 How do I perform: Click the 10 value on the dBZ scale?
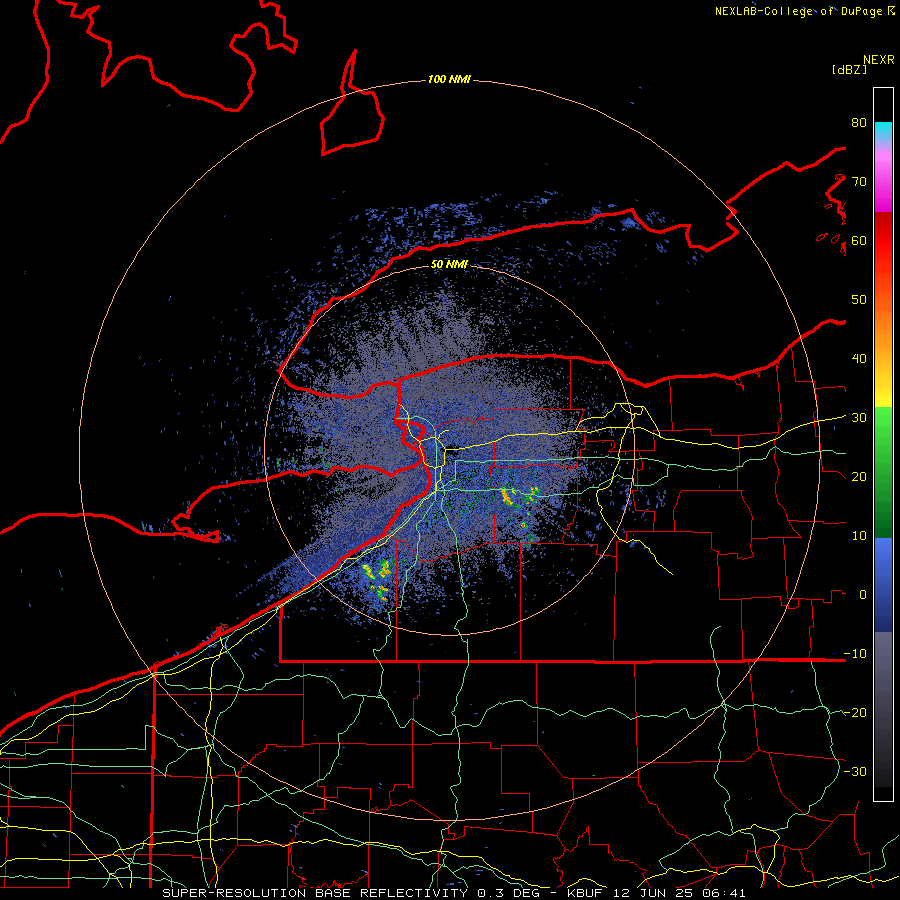(x=859, y=536)
